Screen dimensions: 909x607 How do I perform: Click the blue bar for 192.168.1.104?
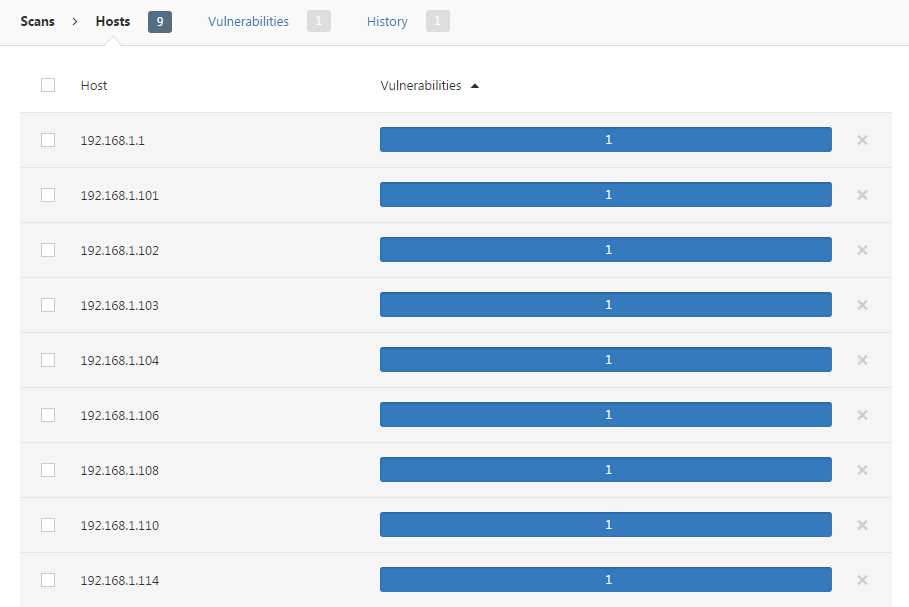click(606, 359)
